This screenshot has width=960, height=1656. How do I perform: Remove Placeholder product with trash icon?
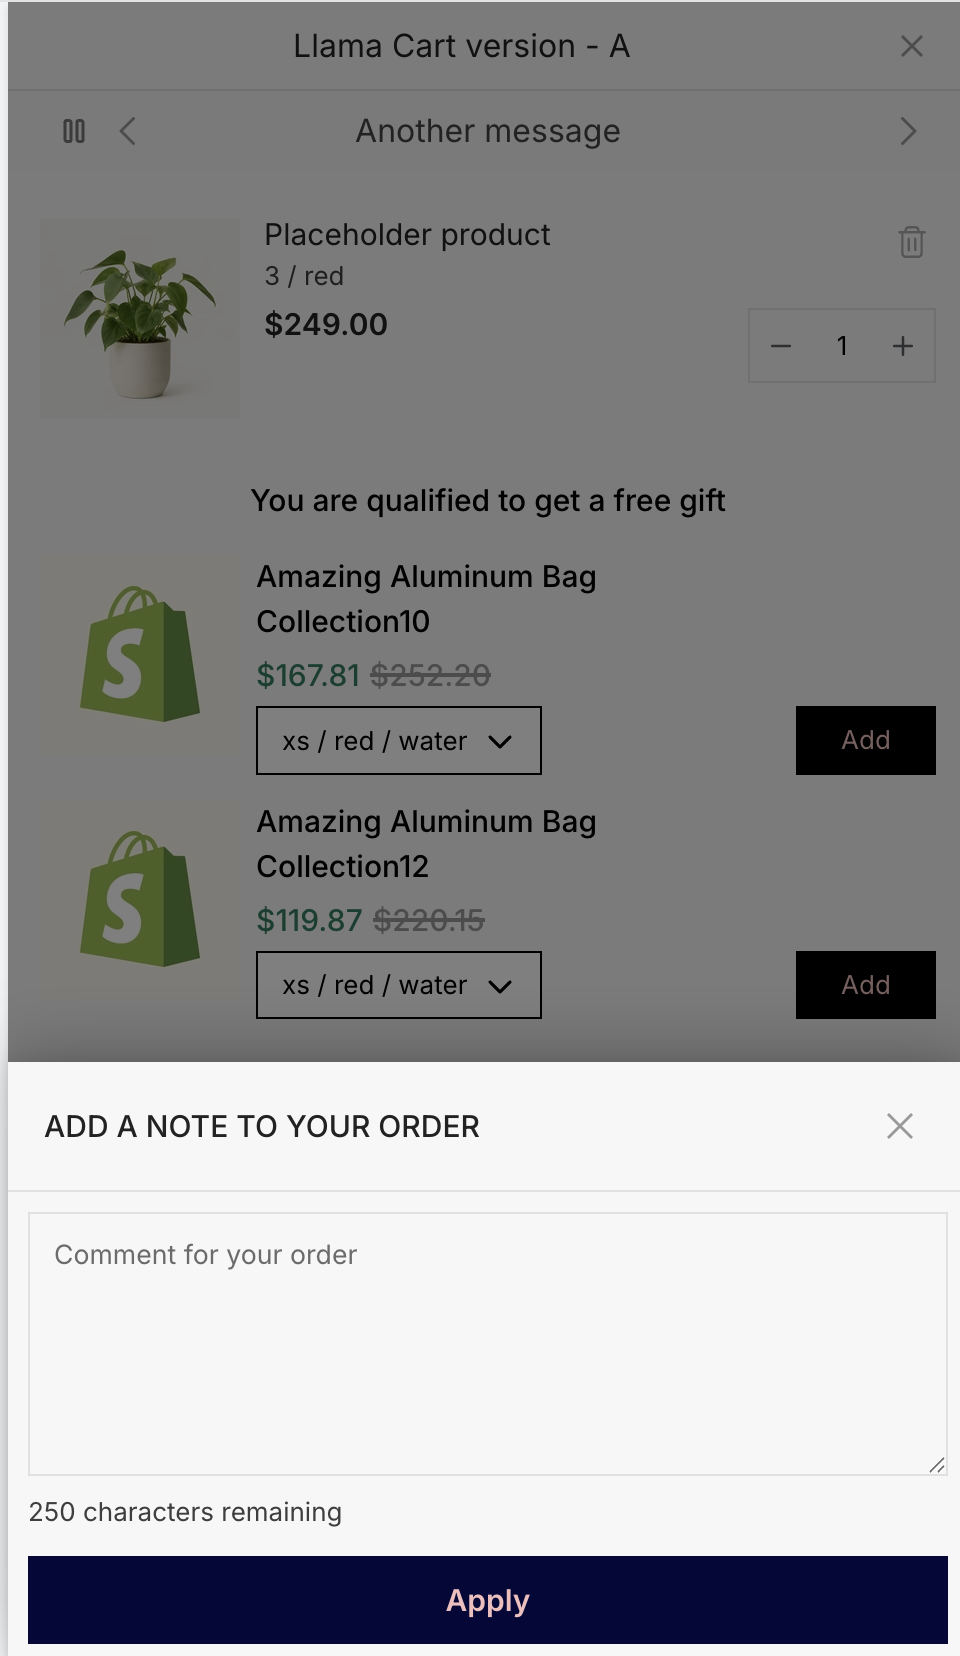pos(911,242)
